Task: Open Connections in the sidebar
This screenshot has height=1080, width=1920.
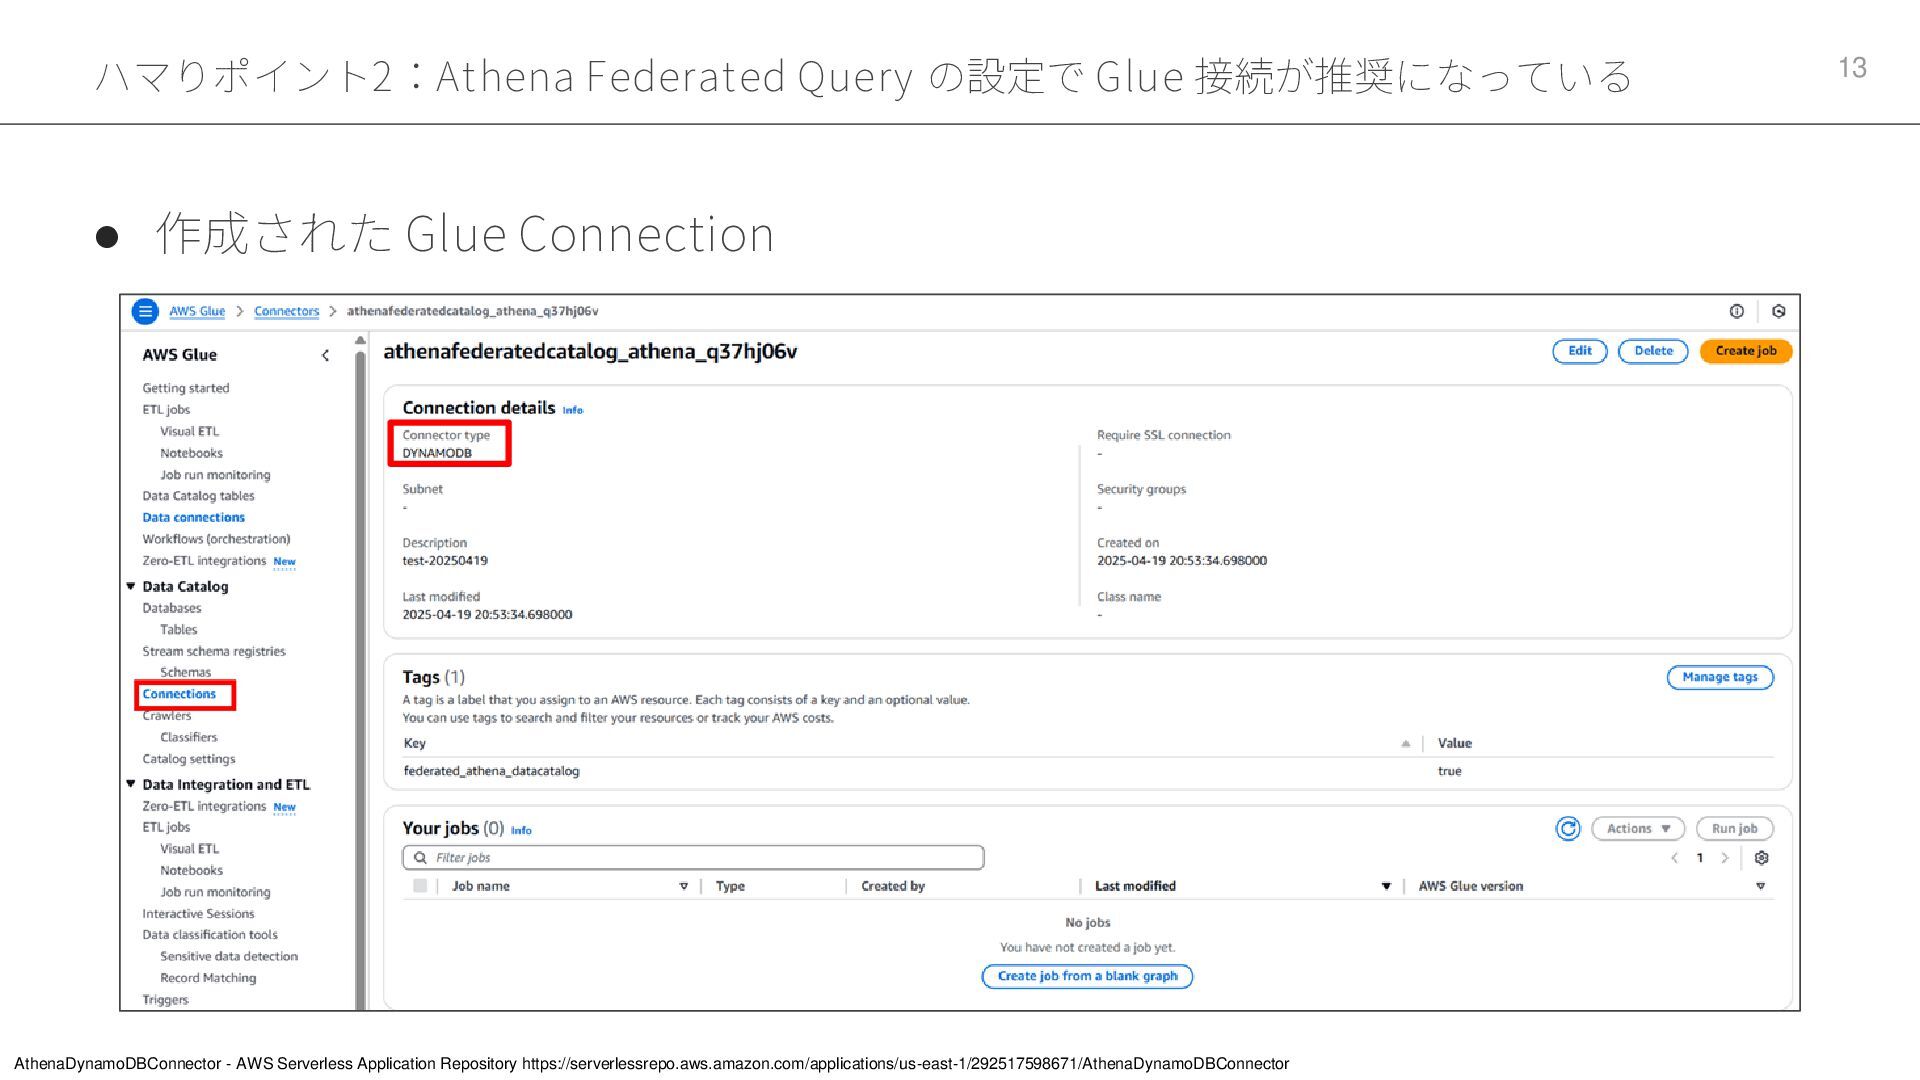Action: (x=179, y=694)
